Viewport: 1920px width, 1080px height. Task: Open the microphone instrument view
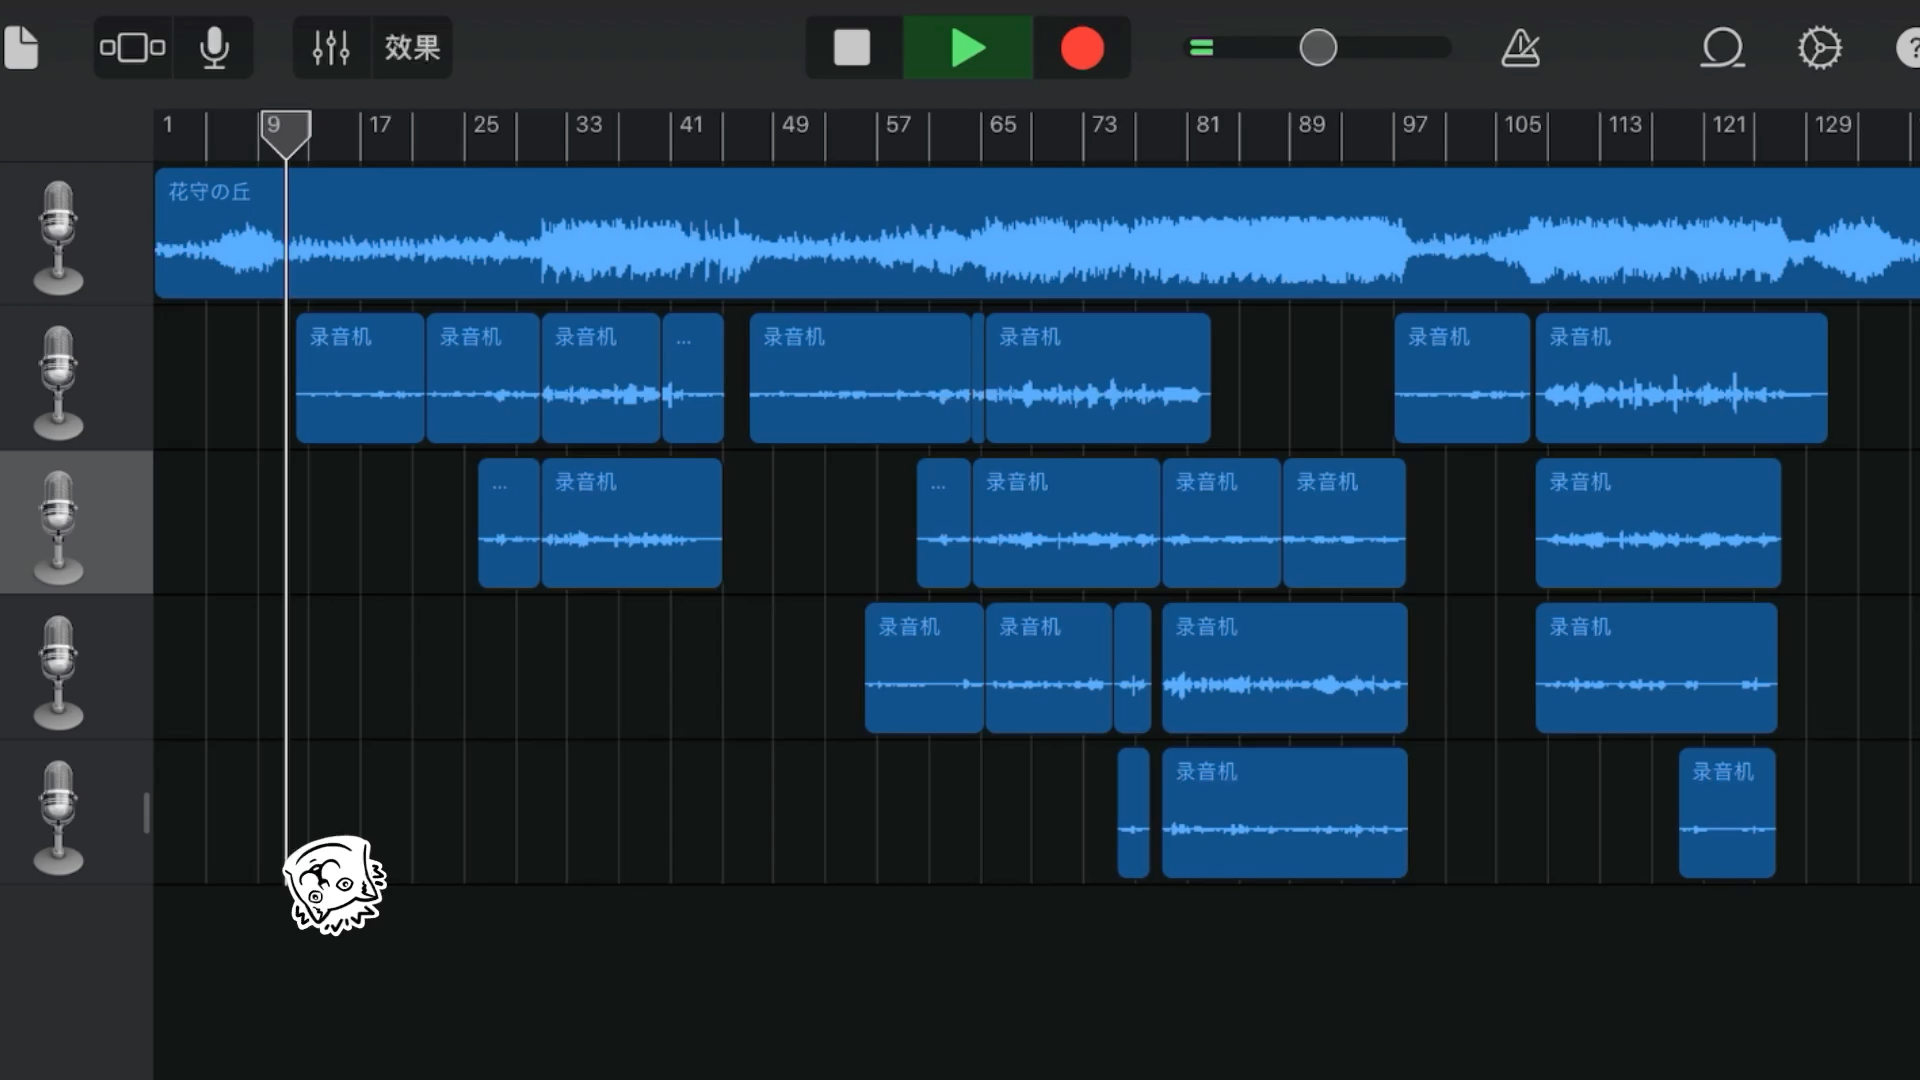tap(214, 47)
